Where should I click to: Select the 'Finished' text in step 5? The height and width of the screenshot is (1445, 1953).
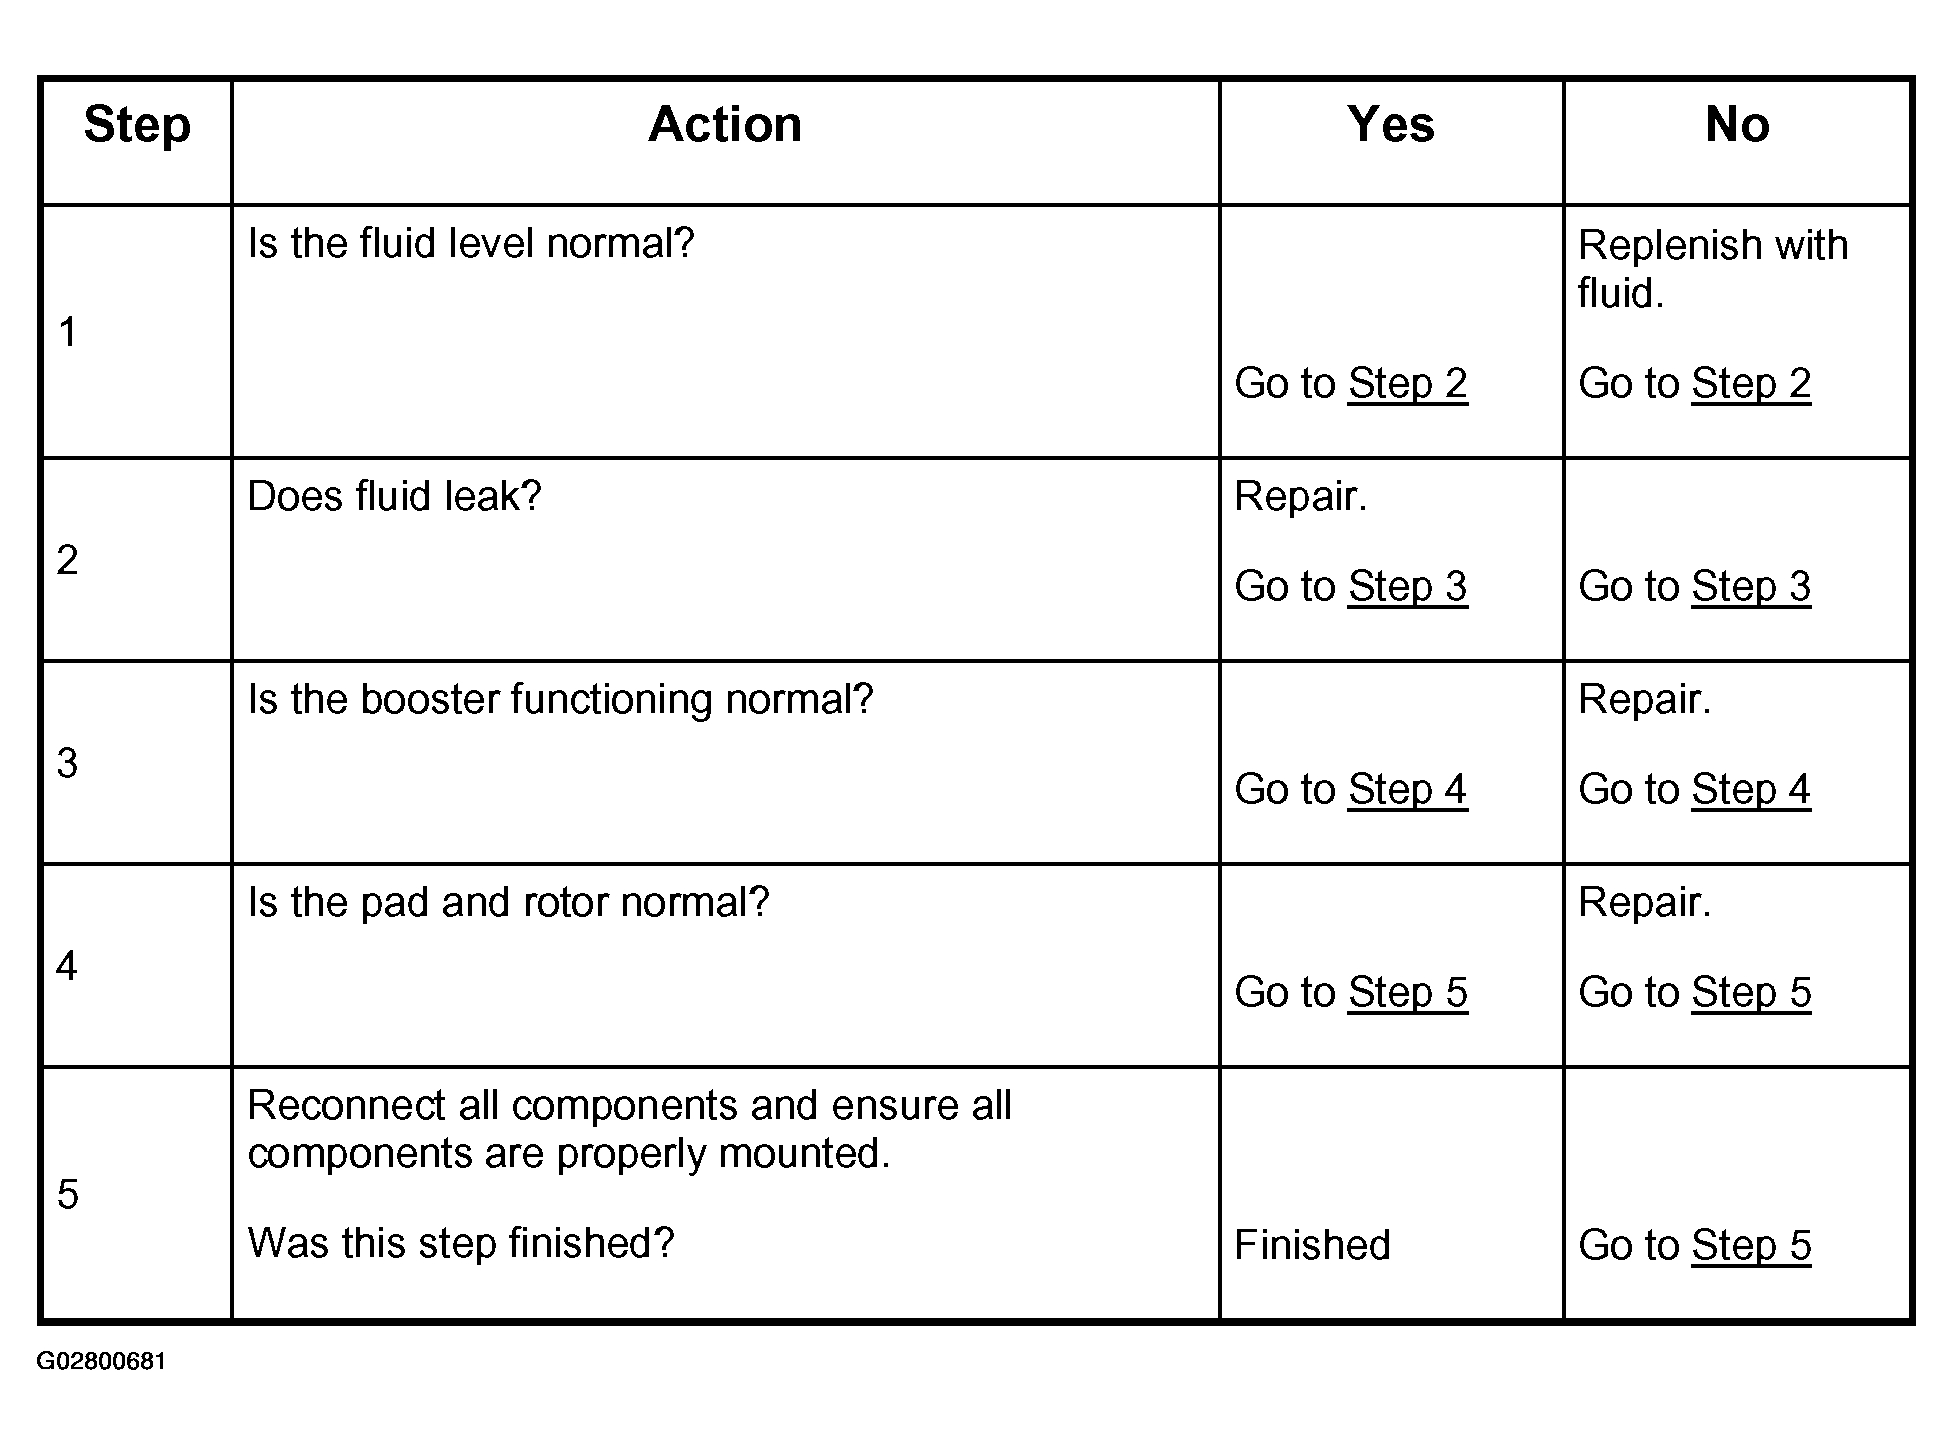click(x=1312, y=1245)
